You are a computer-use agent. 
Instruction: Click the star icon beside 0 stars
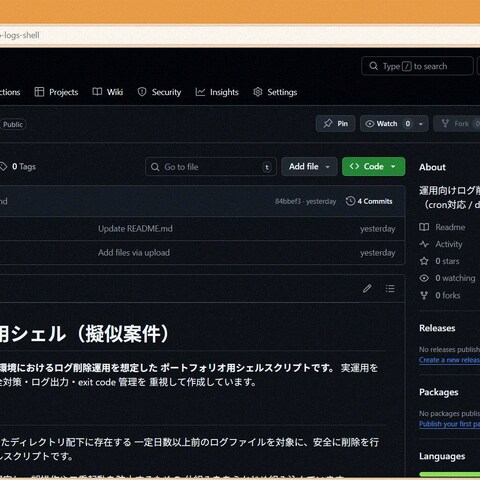pos(424,261)
